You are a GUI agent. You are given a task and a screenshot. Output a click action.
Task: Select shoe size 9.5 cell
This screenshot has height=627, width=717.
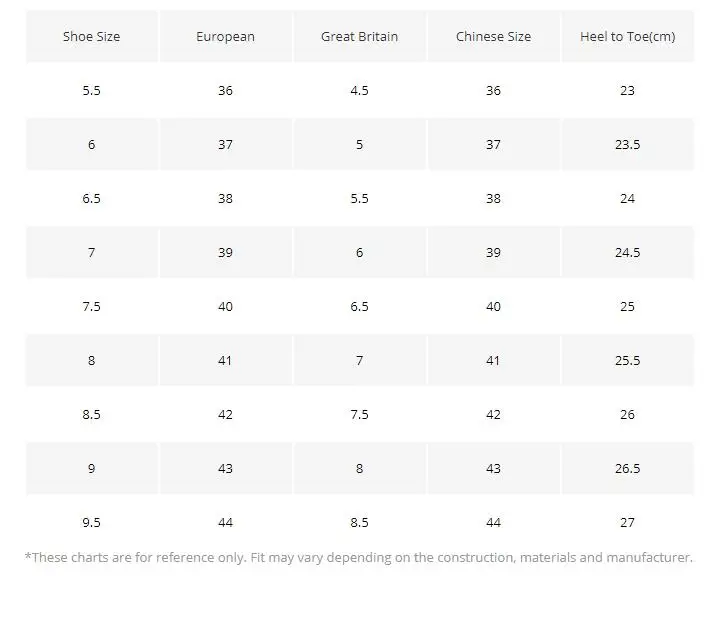point(91,522)
